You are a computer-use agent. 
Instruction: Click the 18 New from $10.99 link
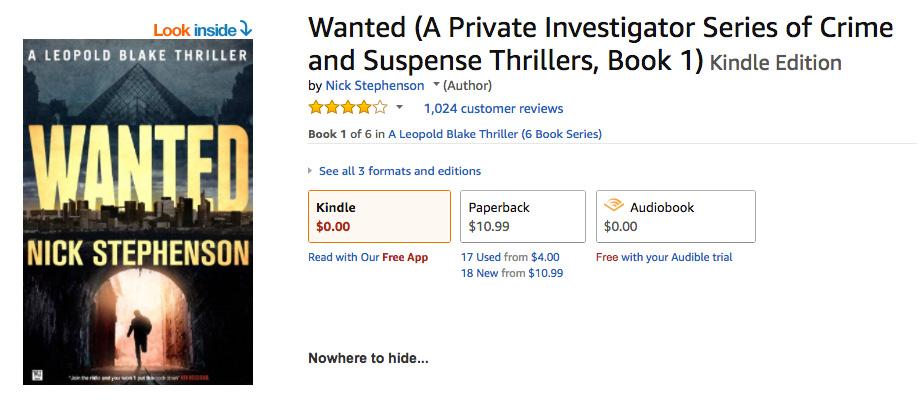[x=512, y=273]
